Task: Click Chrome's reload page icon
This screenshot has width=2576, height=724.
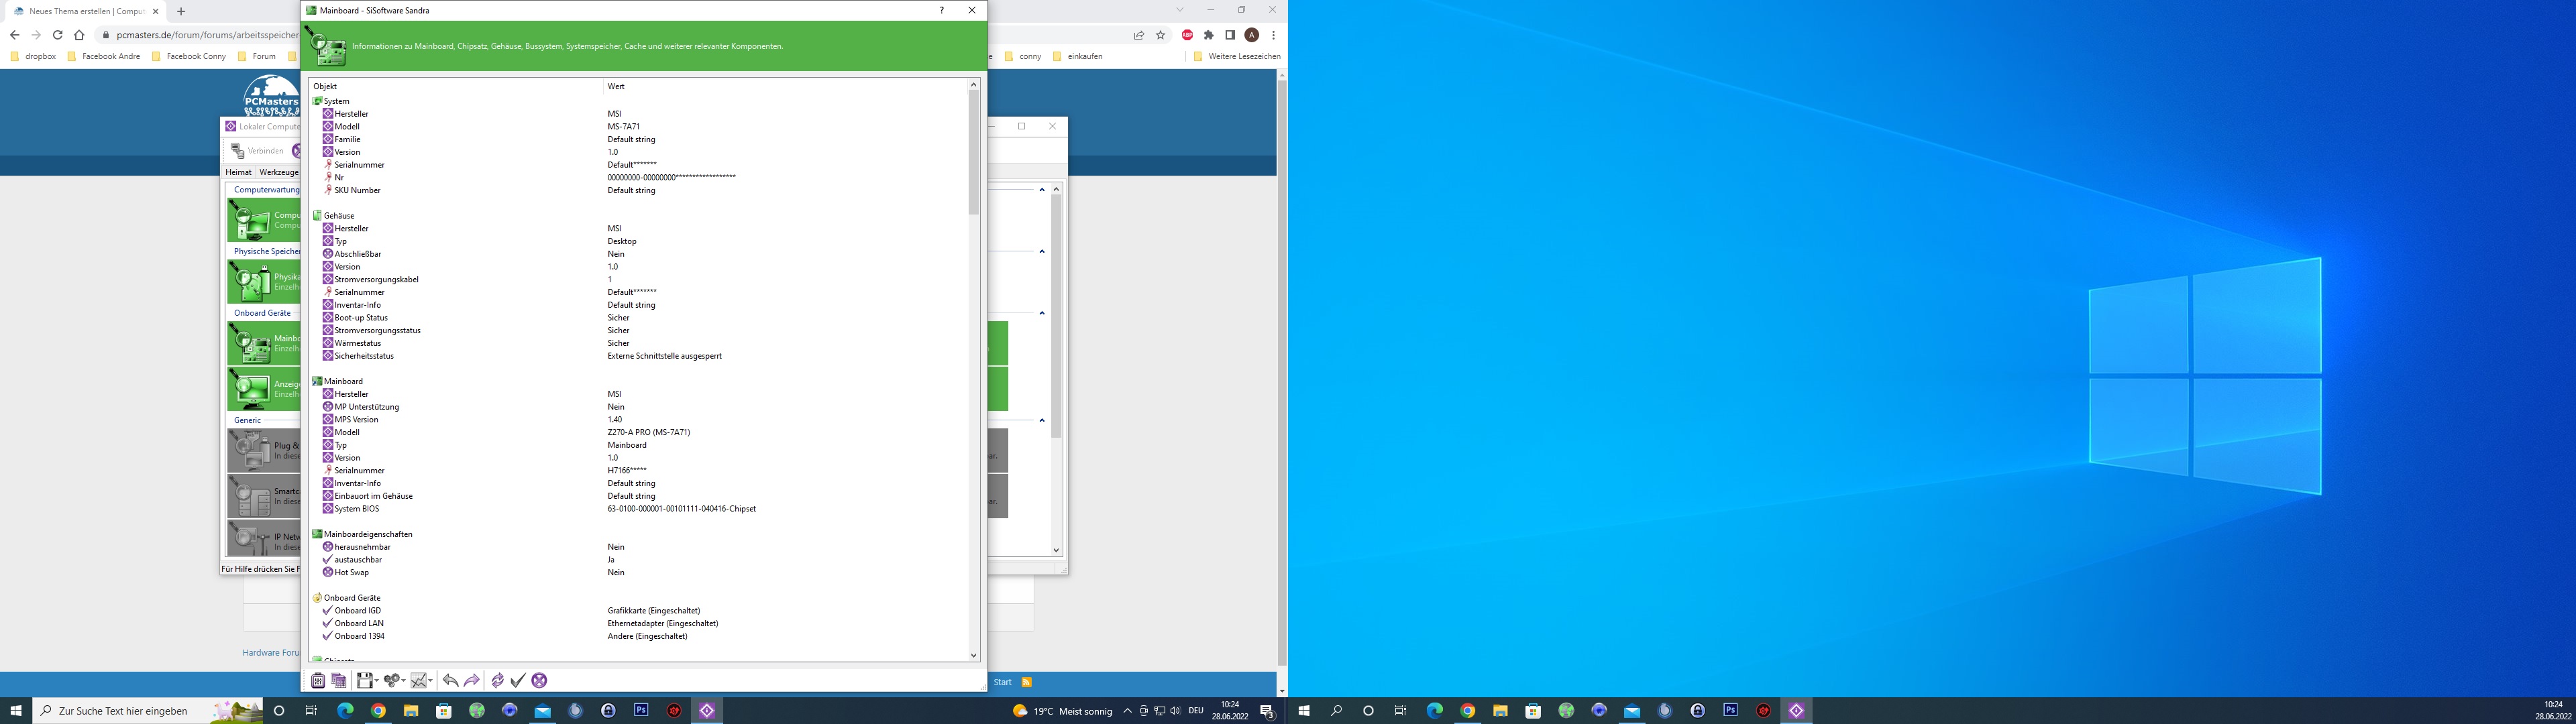Action: (x=57, y=35)
